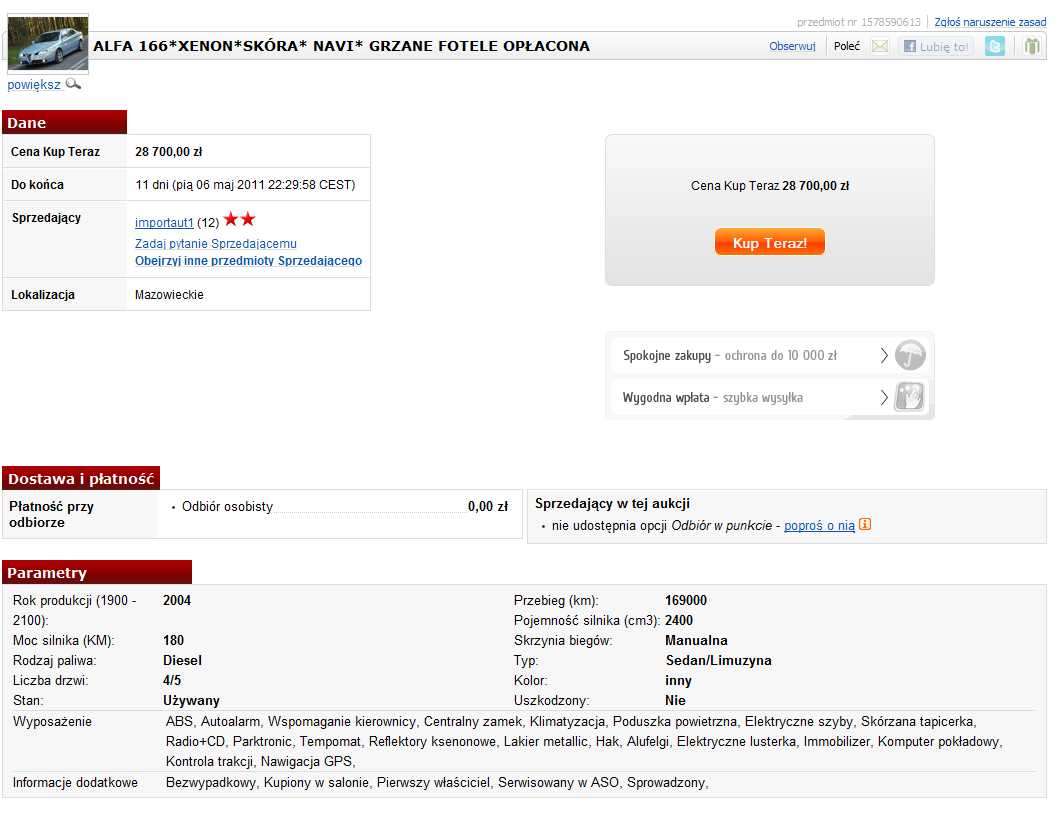Click the green icon right of Twitter

[1032, 47]
